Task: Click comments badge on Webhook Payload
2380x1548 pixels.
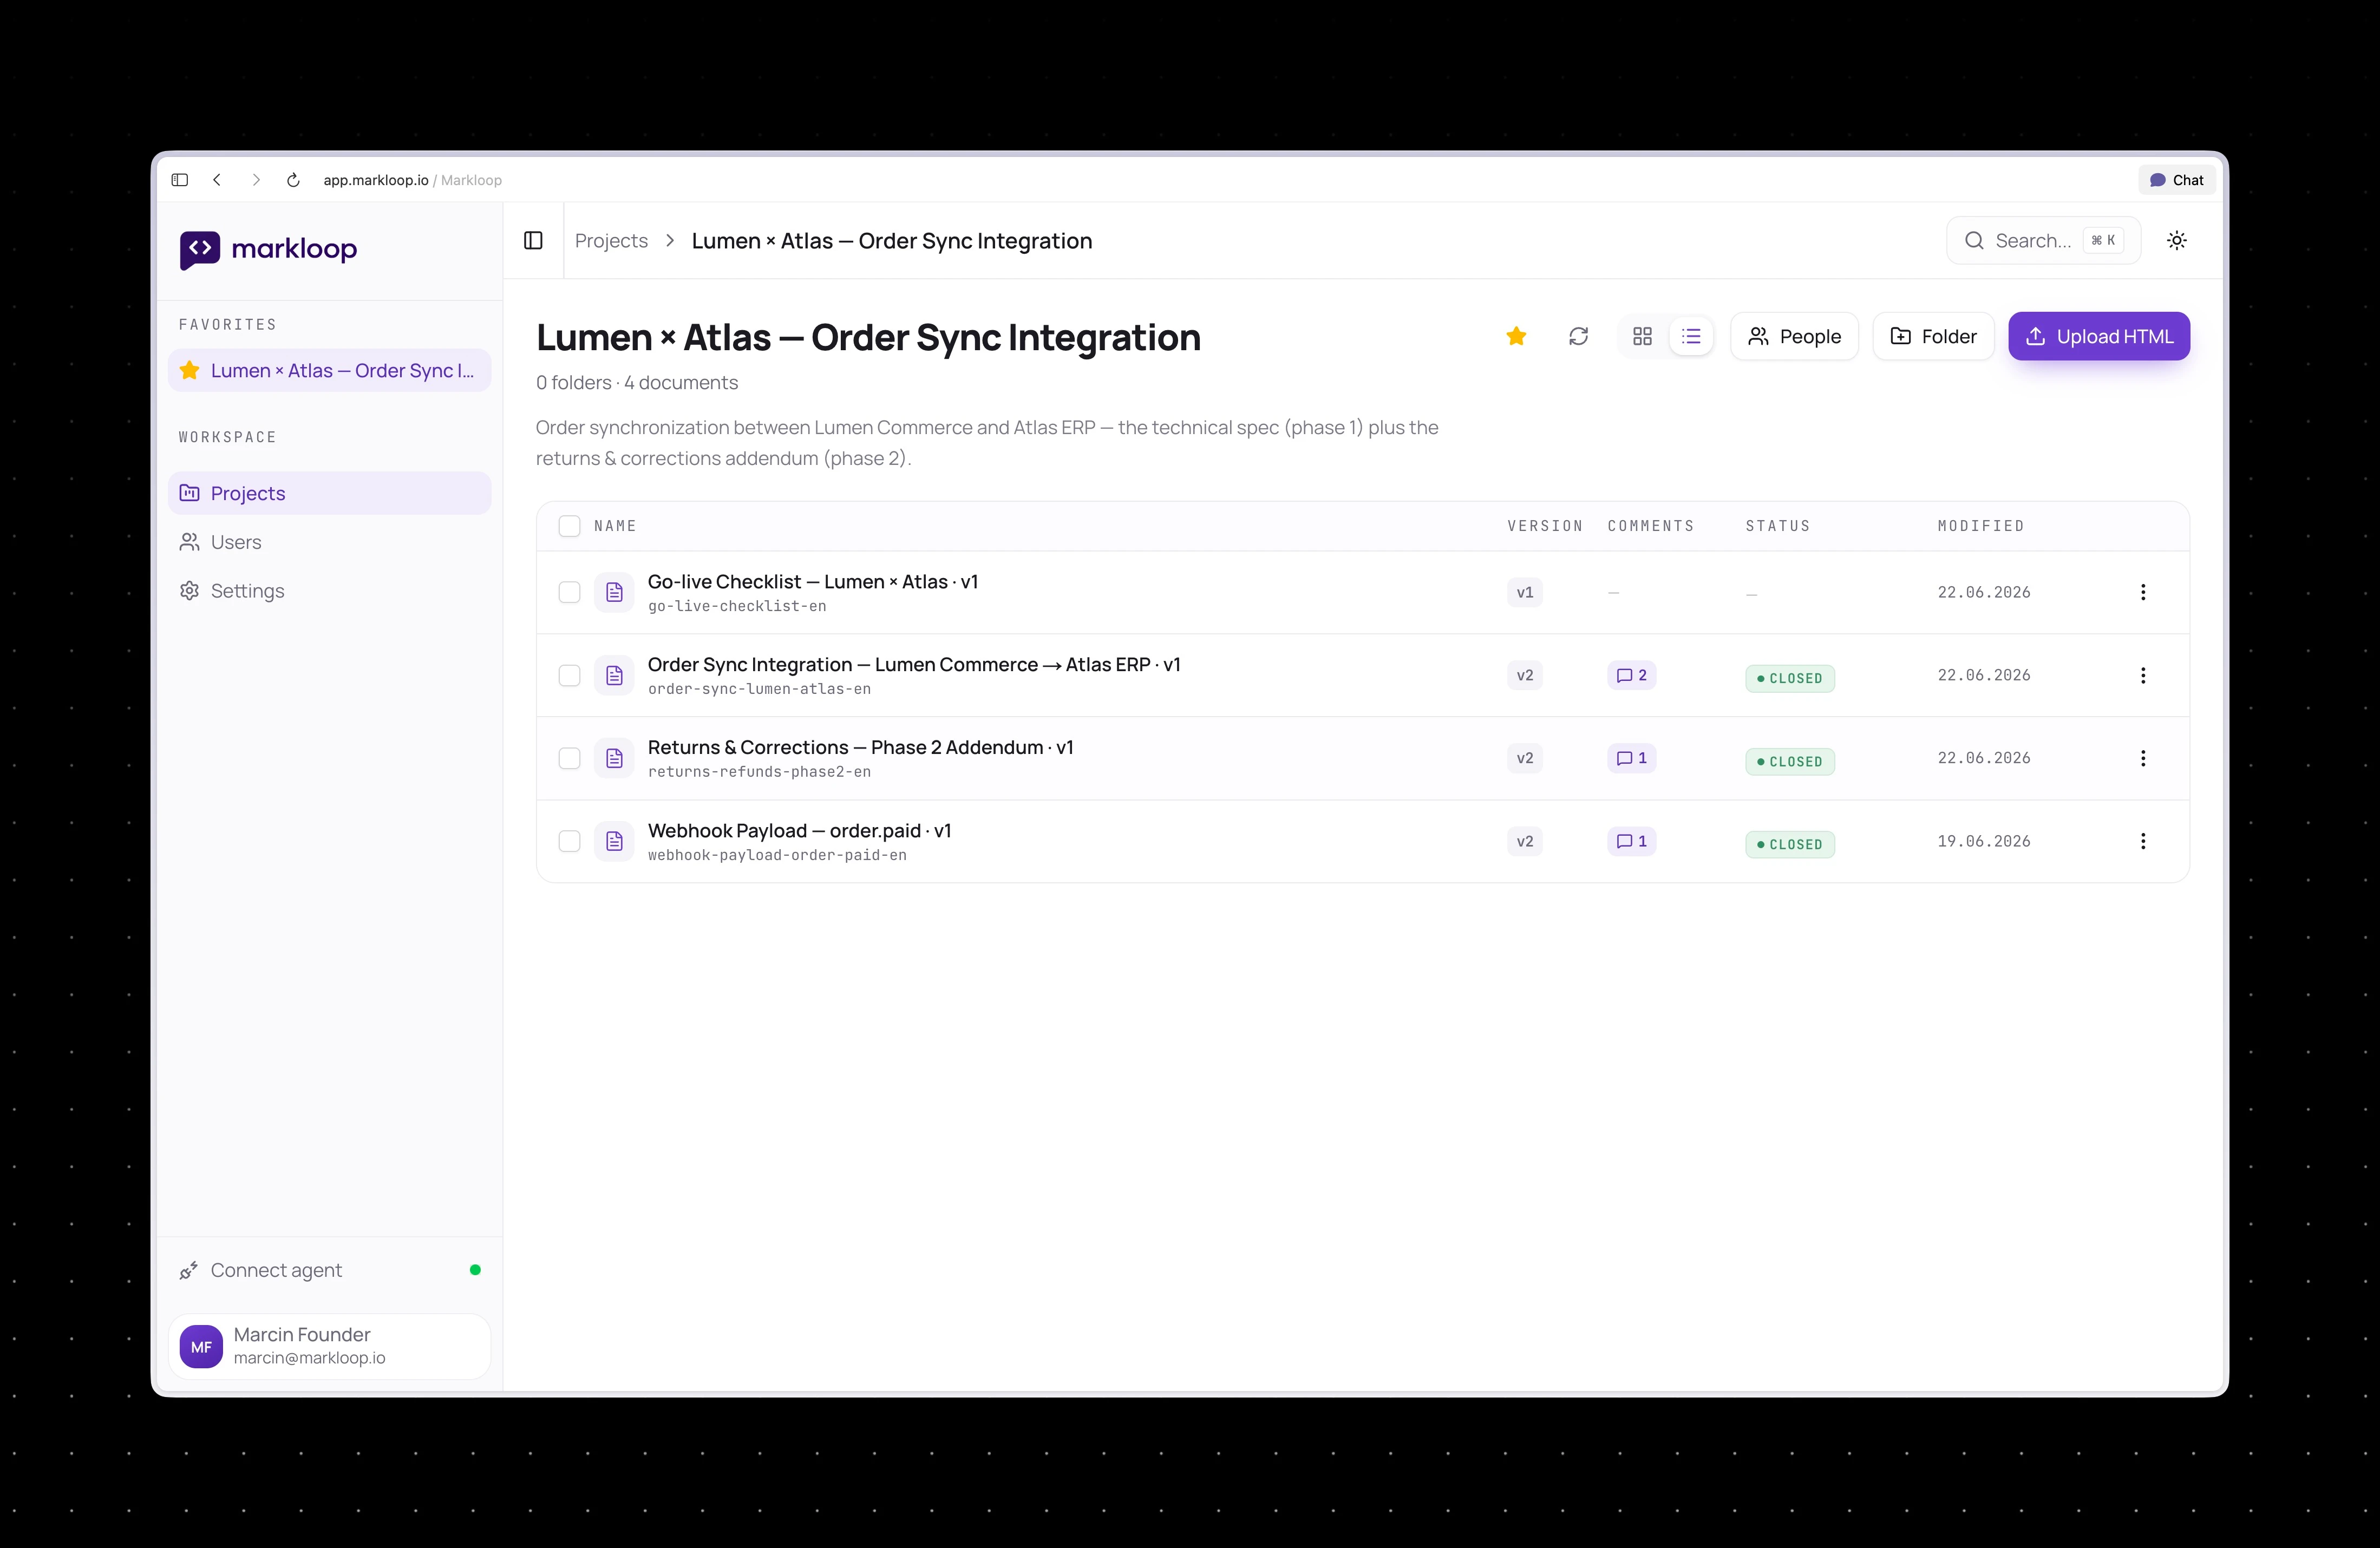Action: coord(1631,841)
